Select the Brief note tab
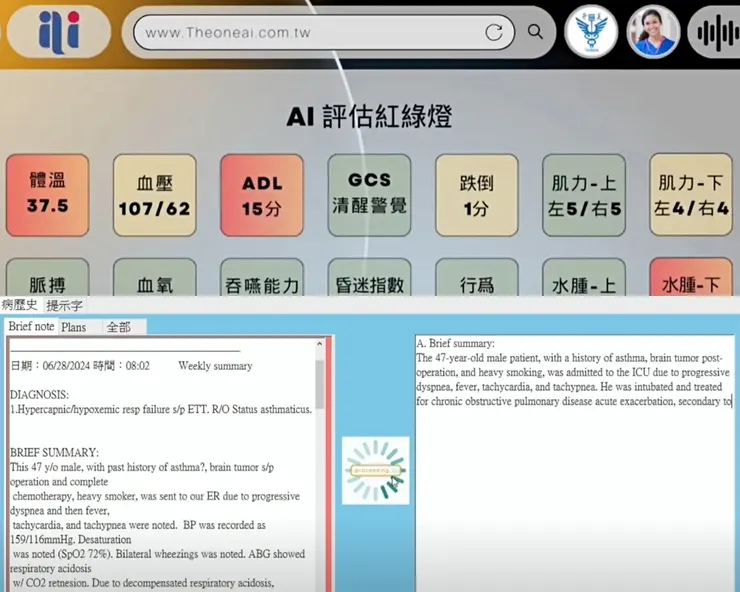 pyautogui.click(x=32, y=326)
